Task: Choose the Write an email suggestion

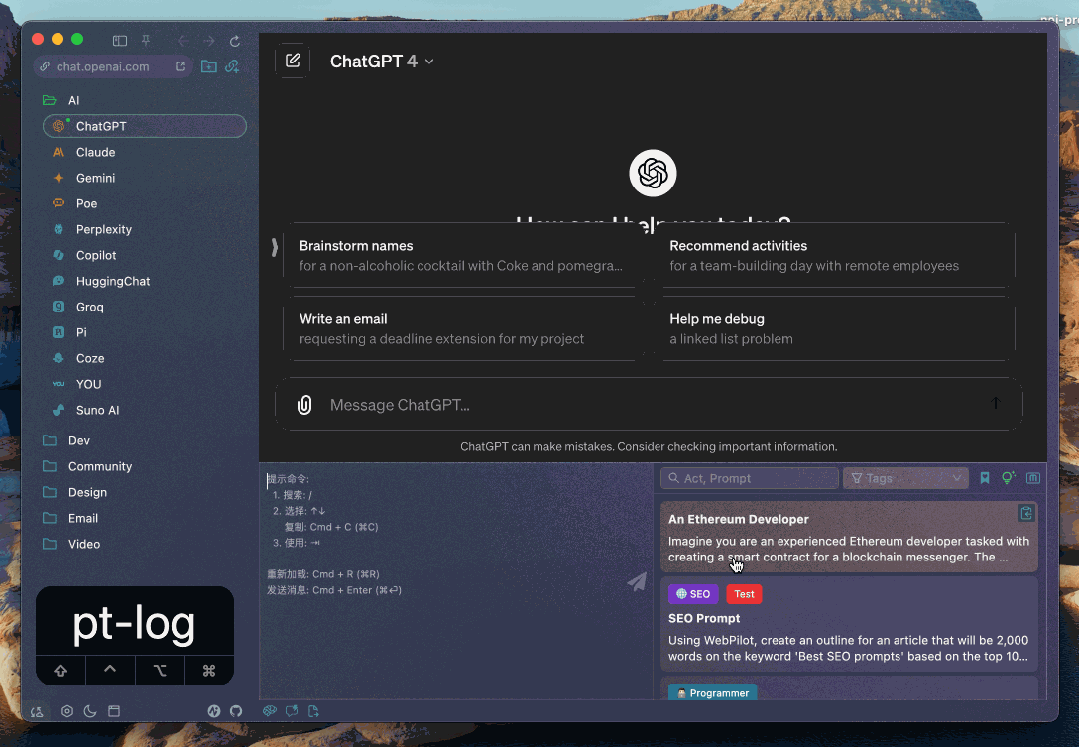Action: (460, 328)
